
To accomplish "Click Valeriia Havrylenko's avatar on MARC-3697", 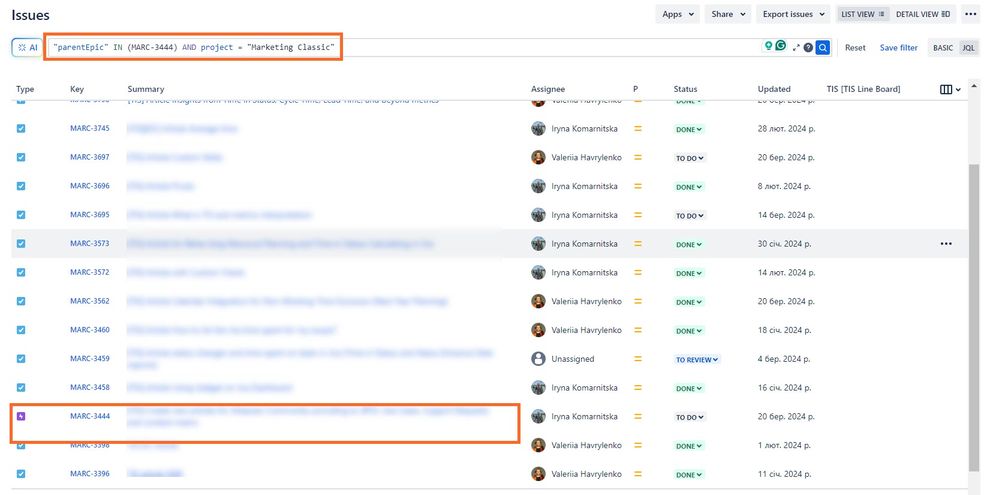I will click(x=538, y=157).
